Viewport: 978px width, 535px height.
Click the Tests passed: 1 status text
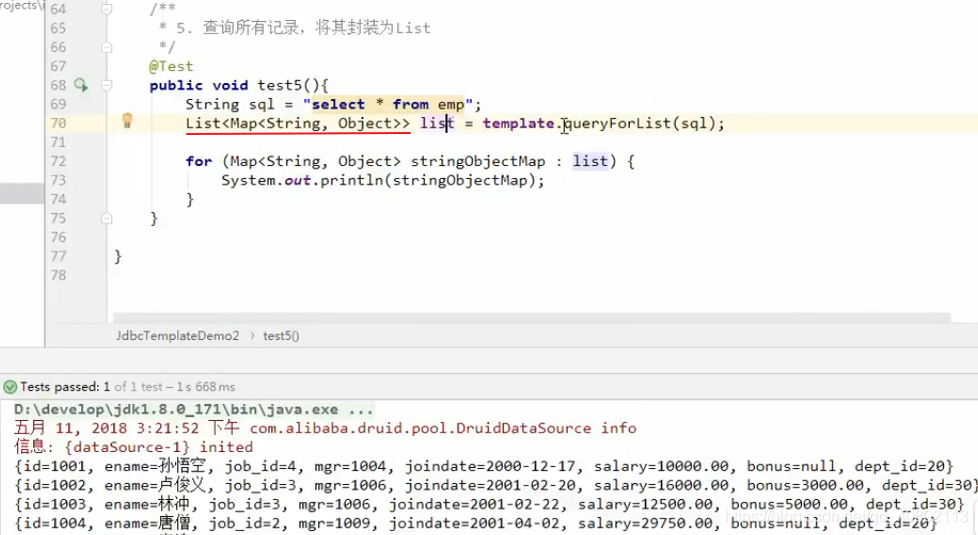pyautogui.click(x=65, y=387)
